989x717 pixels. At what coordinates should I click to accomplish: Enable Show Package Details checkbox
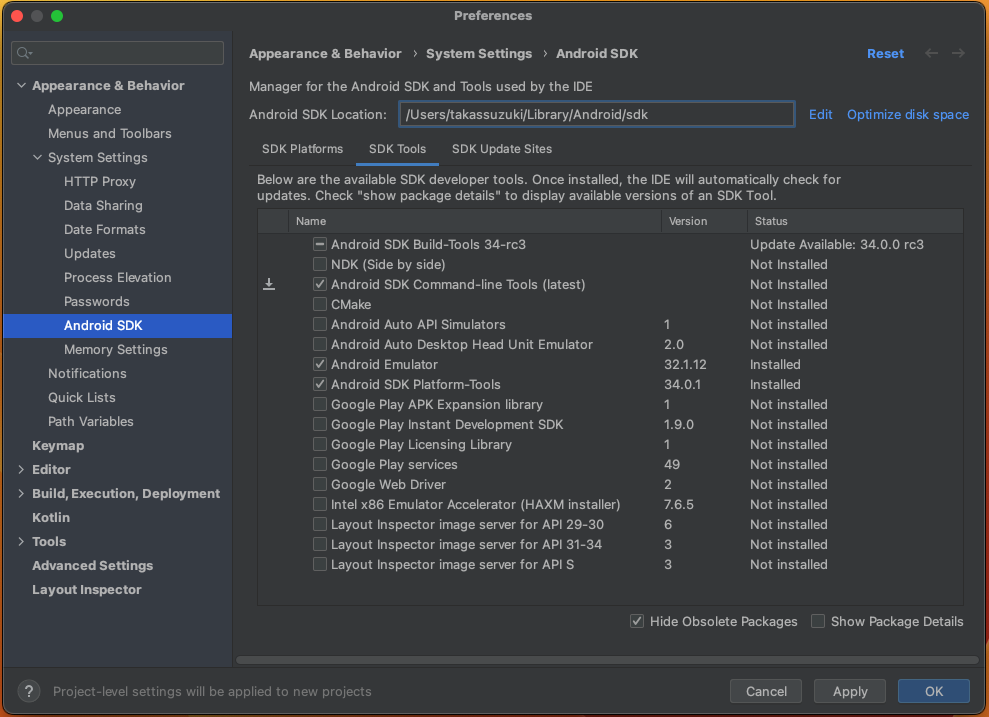pyautogui.click(x=818, y=621)
